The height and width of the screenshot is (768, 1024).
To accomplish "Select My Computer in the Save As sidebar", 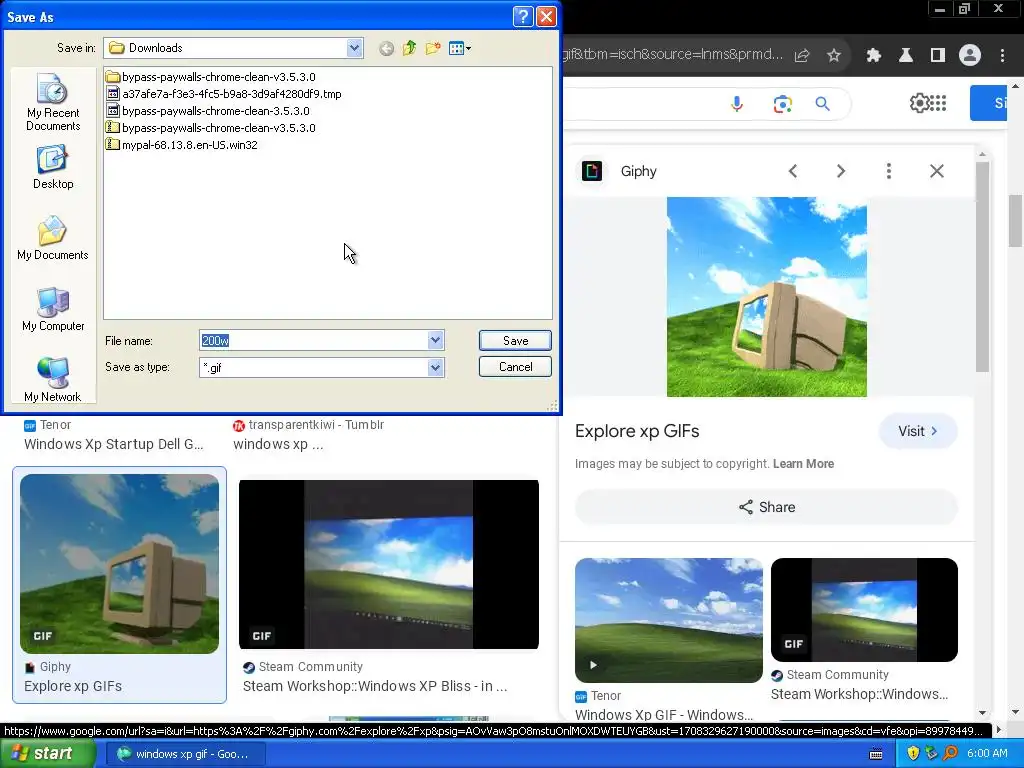I will pyautogui.click(x=53, y=309).
